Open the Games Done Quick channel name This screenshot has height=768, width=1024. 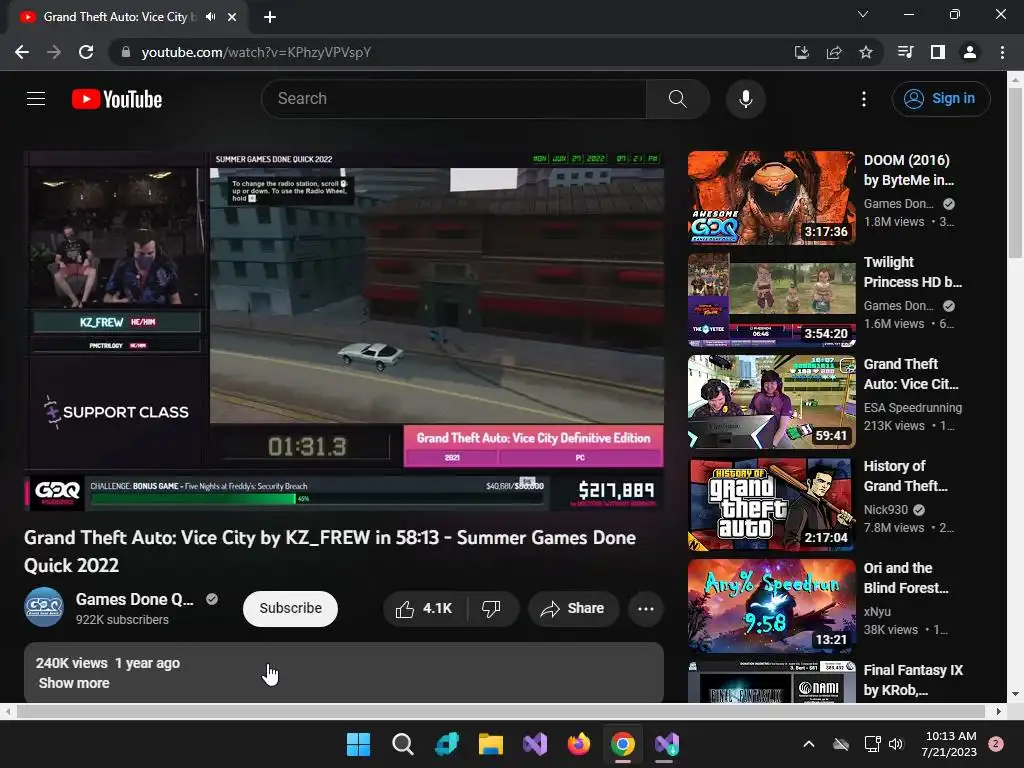coord(135,599)
